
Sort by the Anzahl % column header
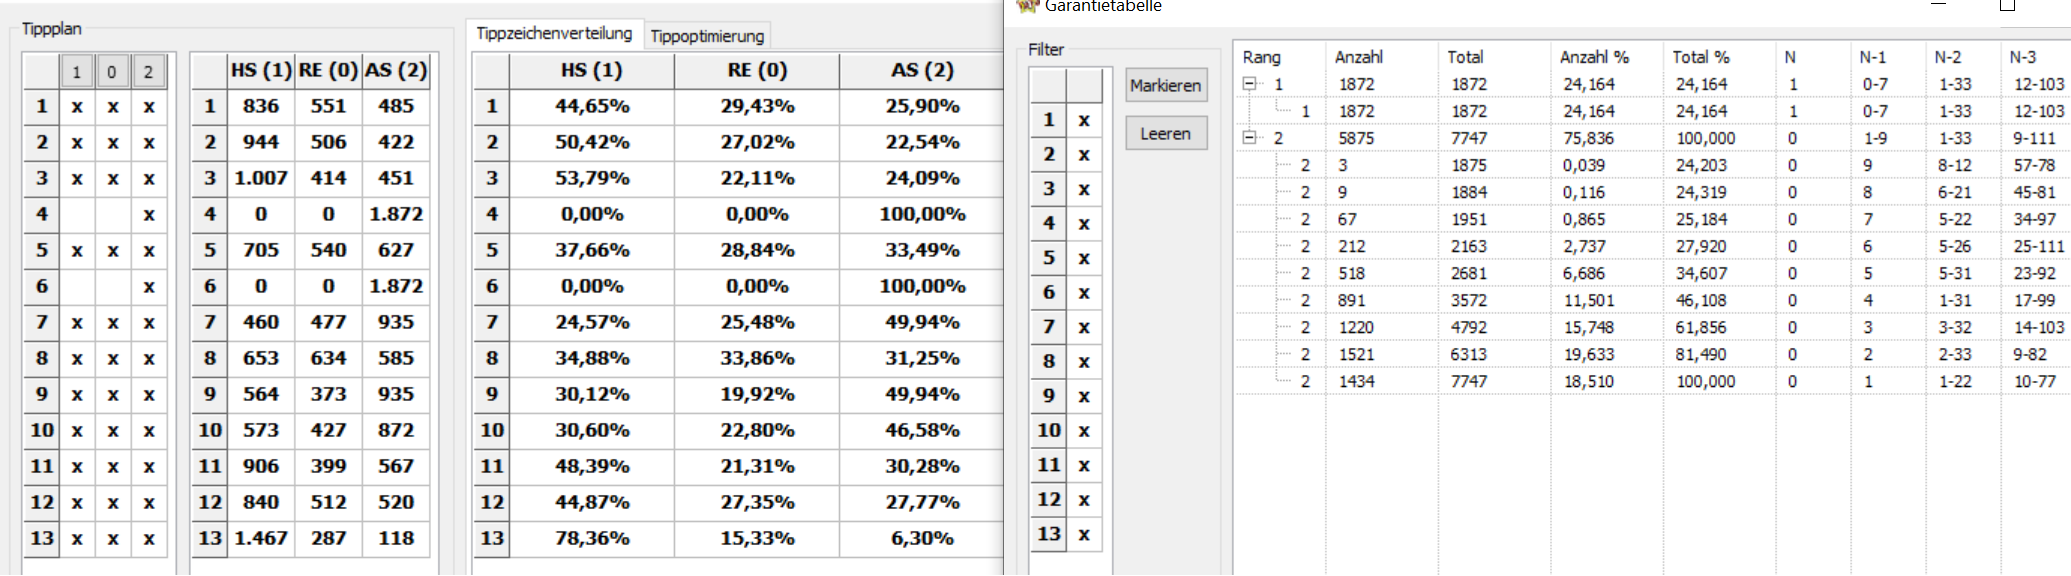point(1594,57)
